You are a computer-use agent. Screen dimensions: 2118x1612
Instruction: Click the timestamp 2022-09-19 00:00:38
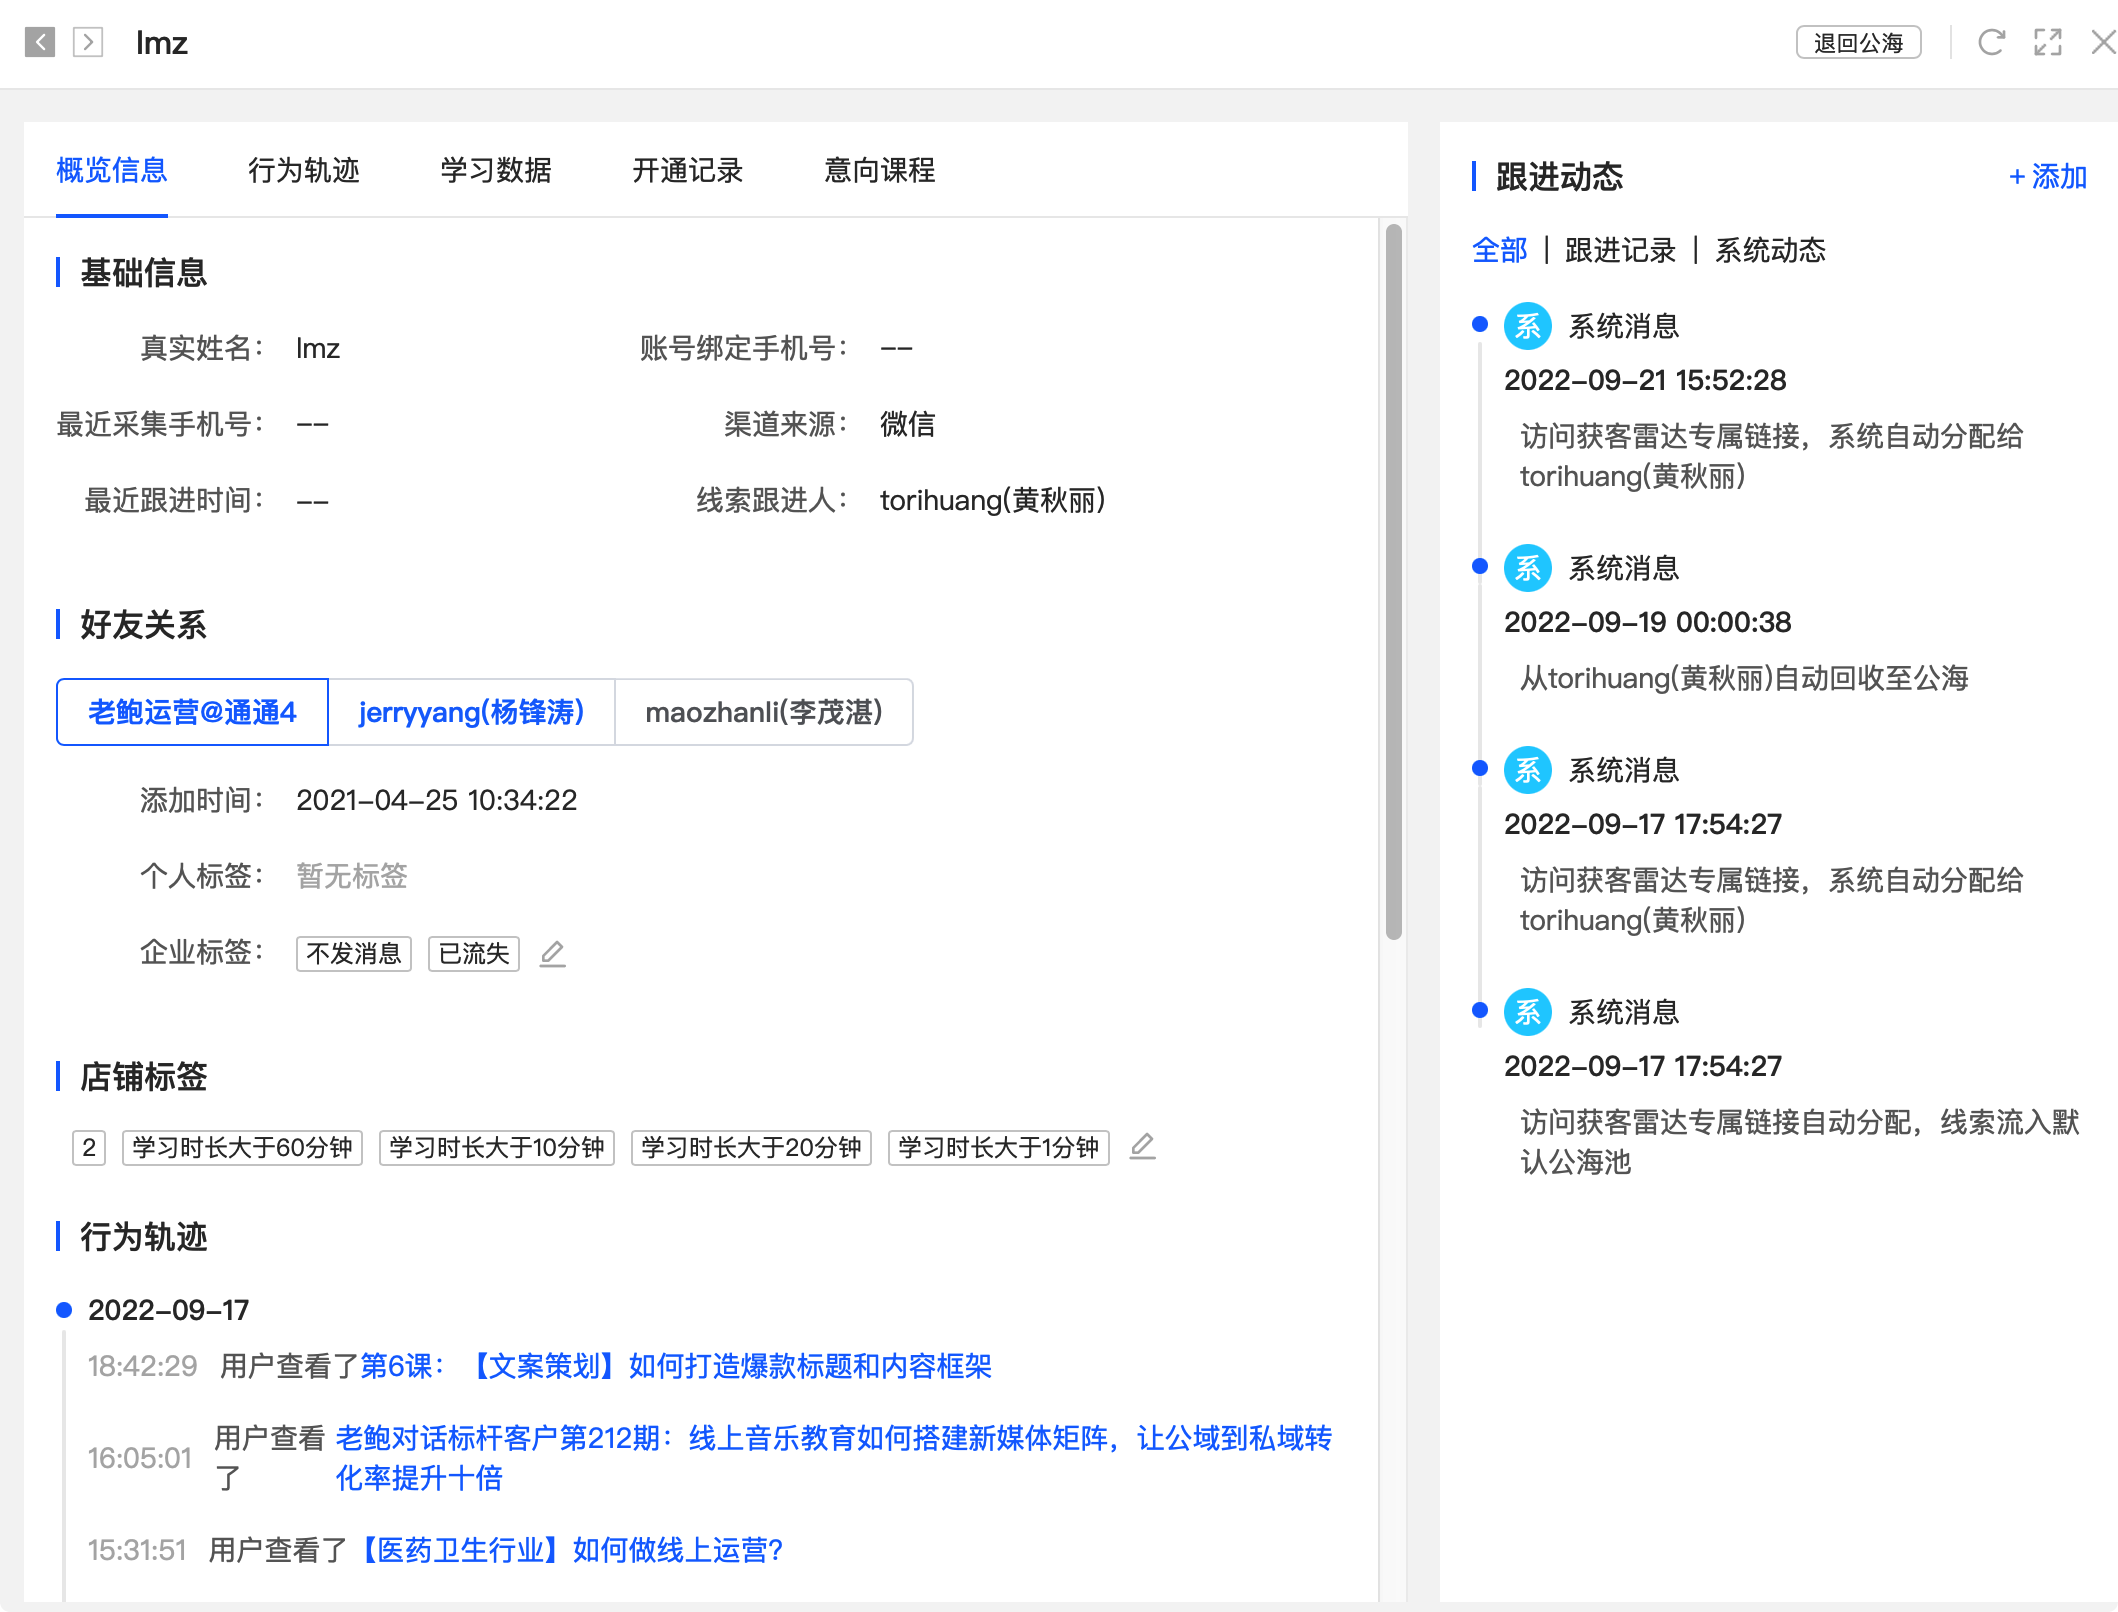pyautogui.click(x=1648, y=622)
